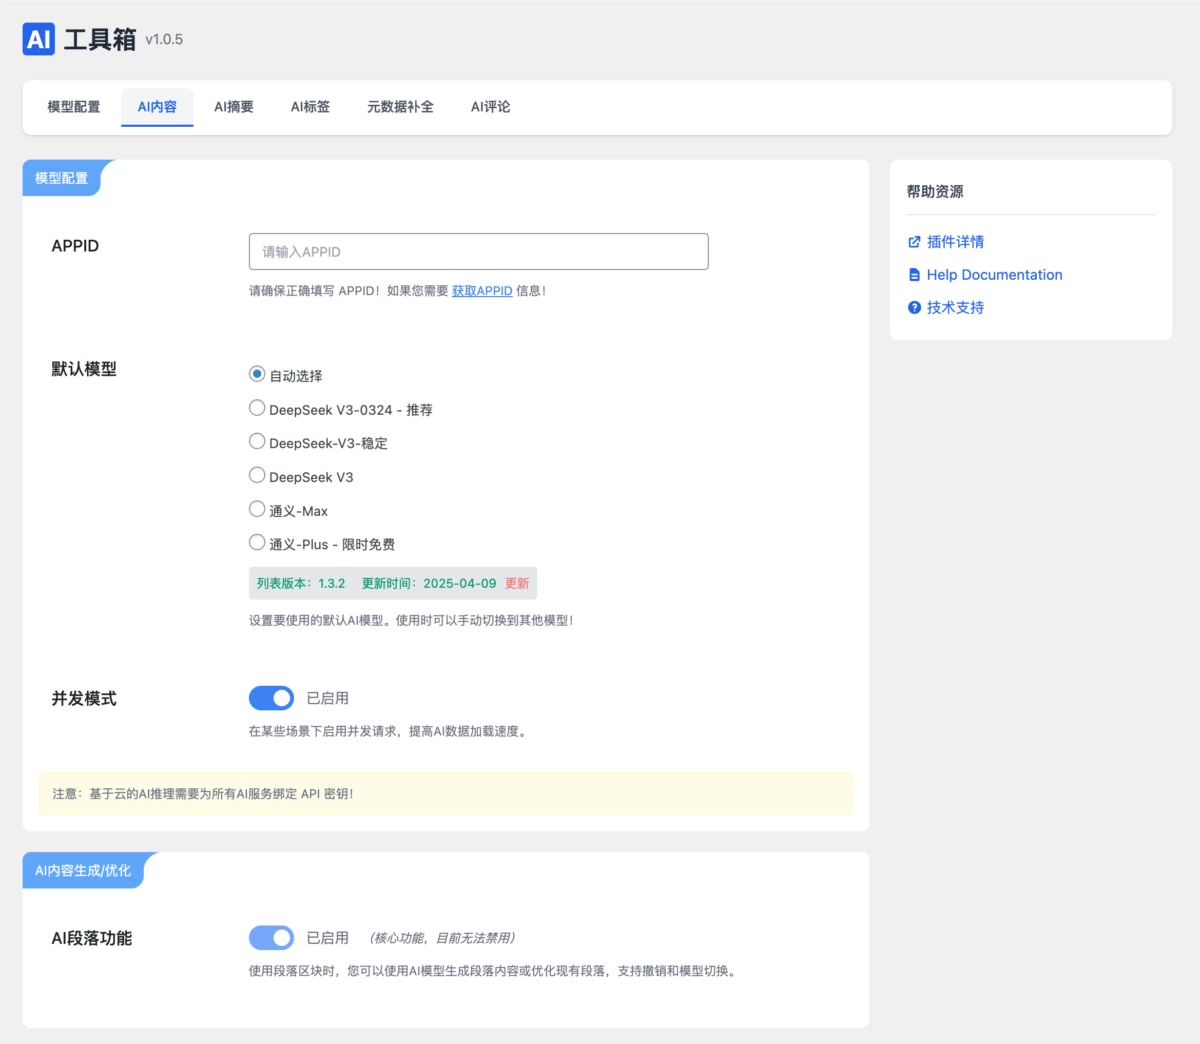Switch to the 模型配置 tab
The image size is (1200, 1044).
coord(74,107)
